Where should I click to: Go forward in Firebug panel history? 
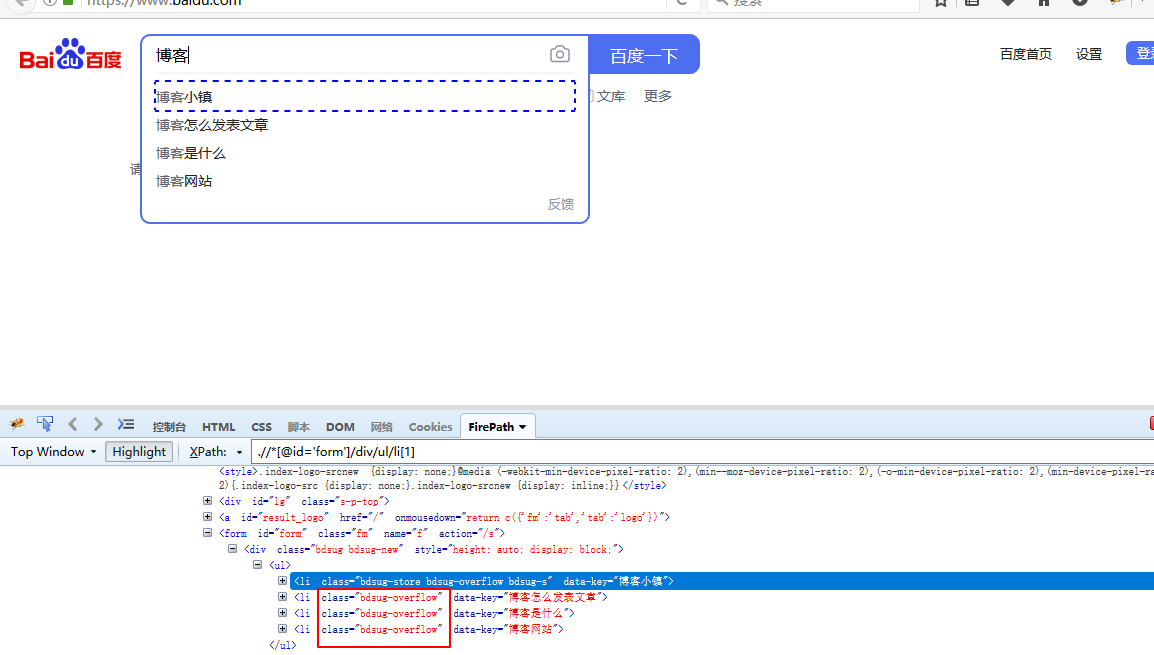98,424
